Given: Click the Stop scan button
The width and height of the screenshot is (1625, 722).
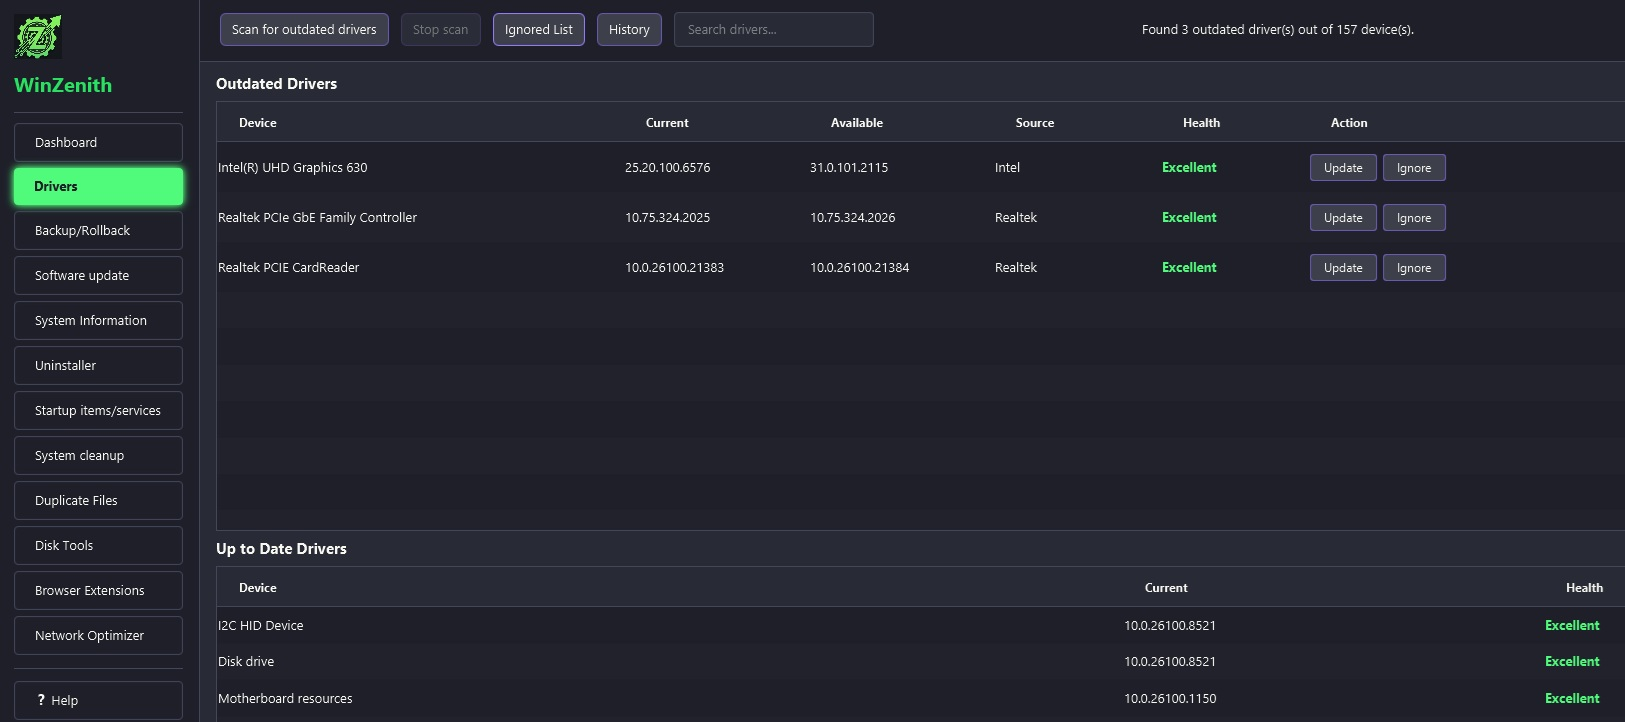Looking at the screenshot, I should (441, 29).
